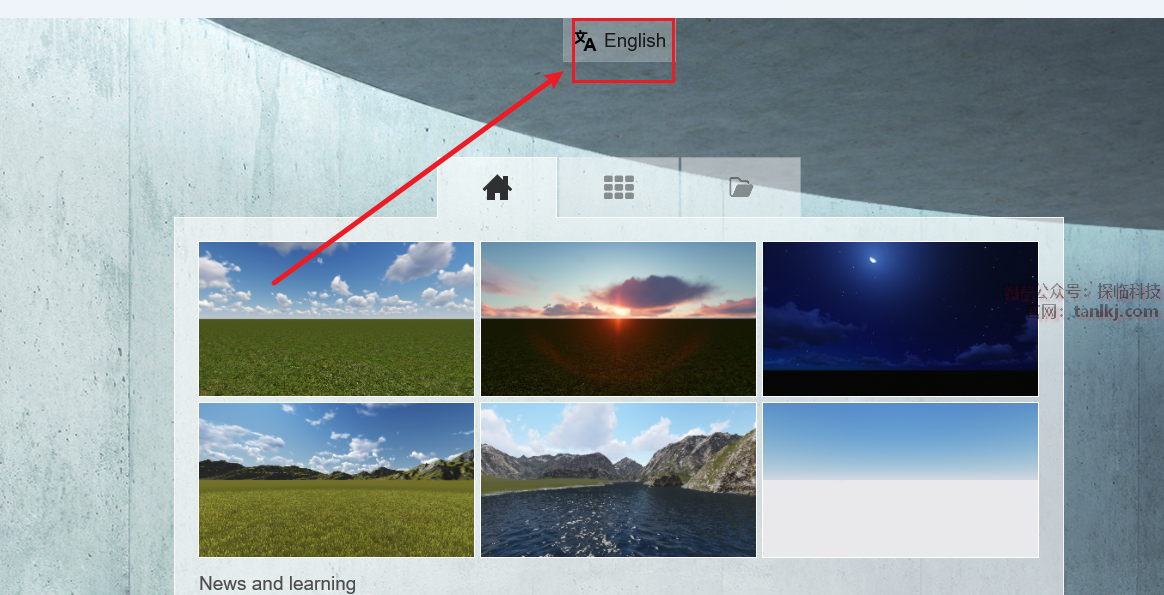Pick the template with rocky mountains and water
Image resolution: width=1164 pixels, height=595 pixels.
[618, 480]
